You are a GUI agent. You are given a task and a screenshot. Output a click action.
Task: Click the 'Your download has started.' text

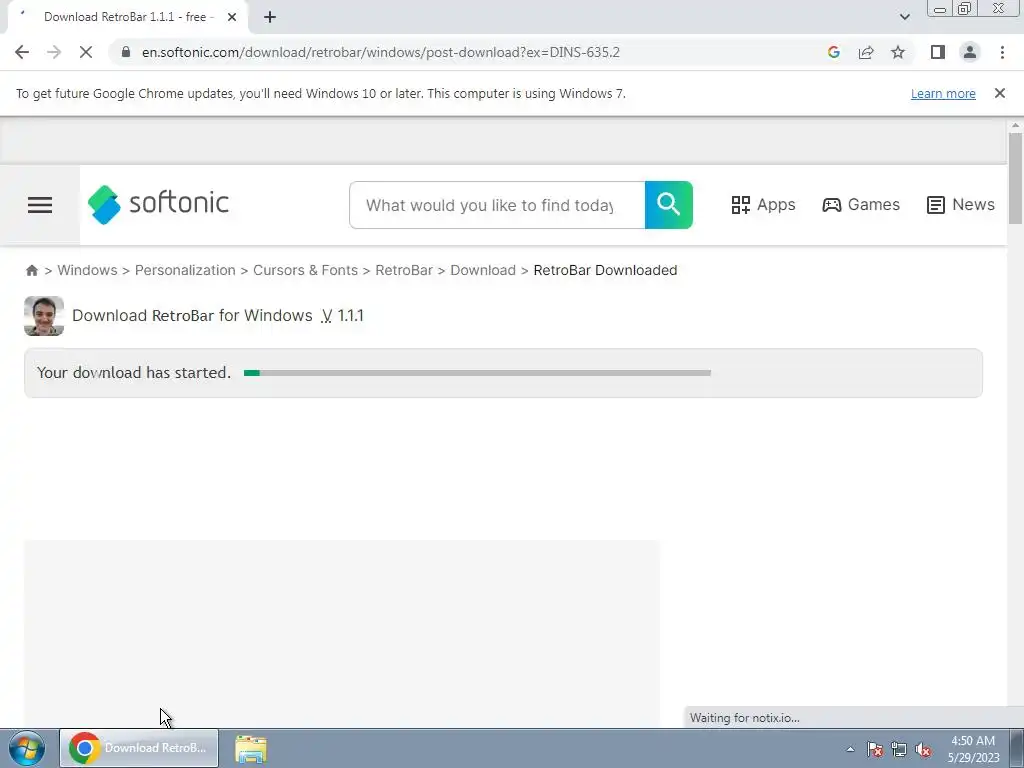pyautogui.click(x=134, y=373)
